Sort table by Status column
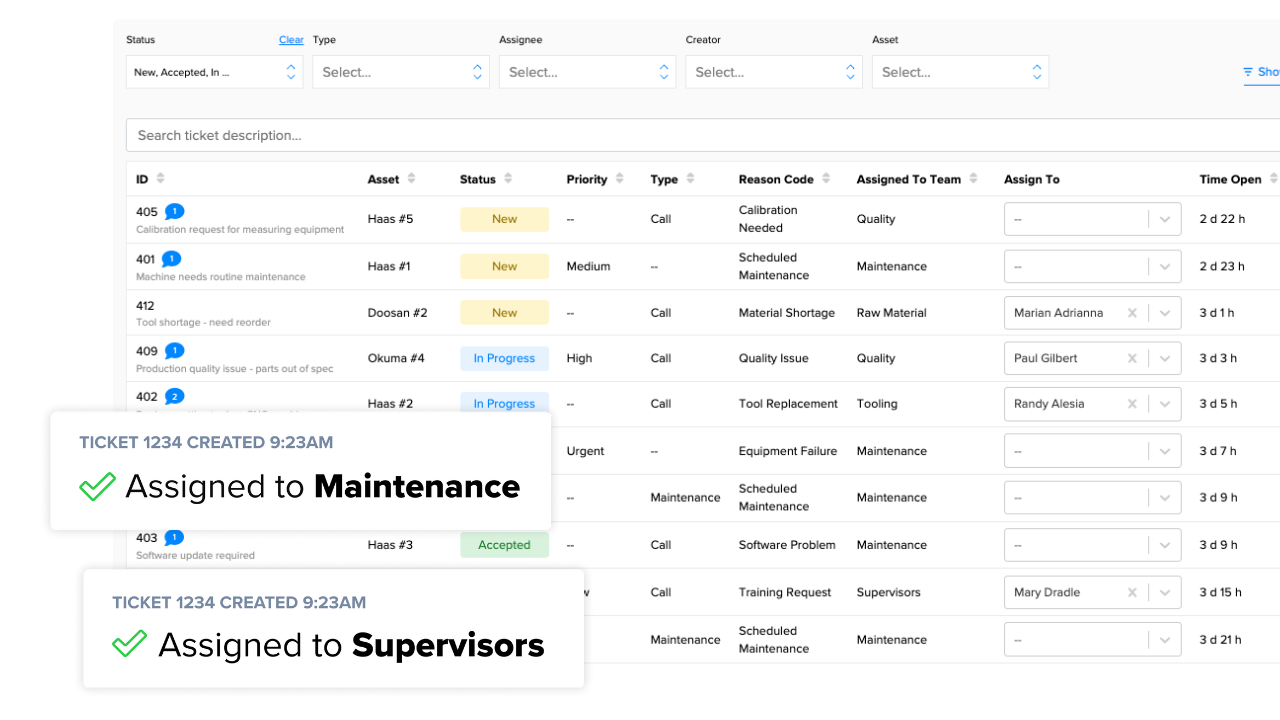The height and width of the screenshot is (720, 1280). pos(508,179)
